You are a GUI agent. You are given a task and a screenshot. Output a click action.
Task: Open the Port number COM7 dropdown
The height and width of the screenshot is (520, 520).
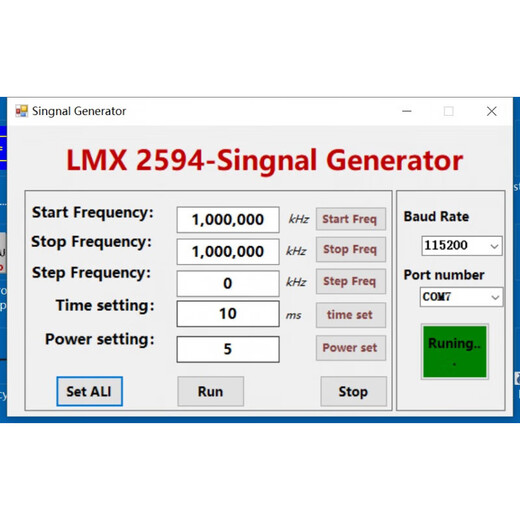click(461, 297)
